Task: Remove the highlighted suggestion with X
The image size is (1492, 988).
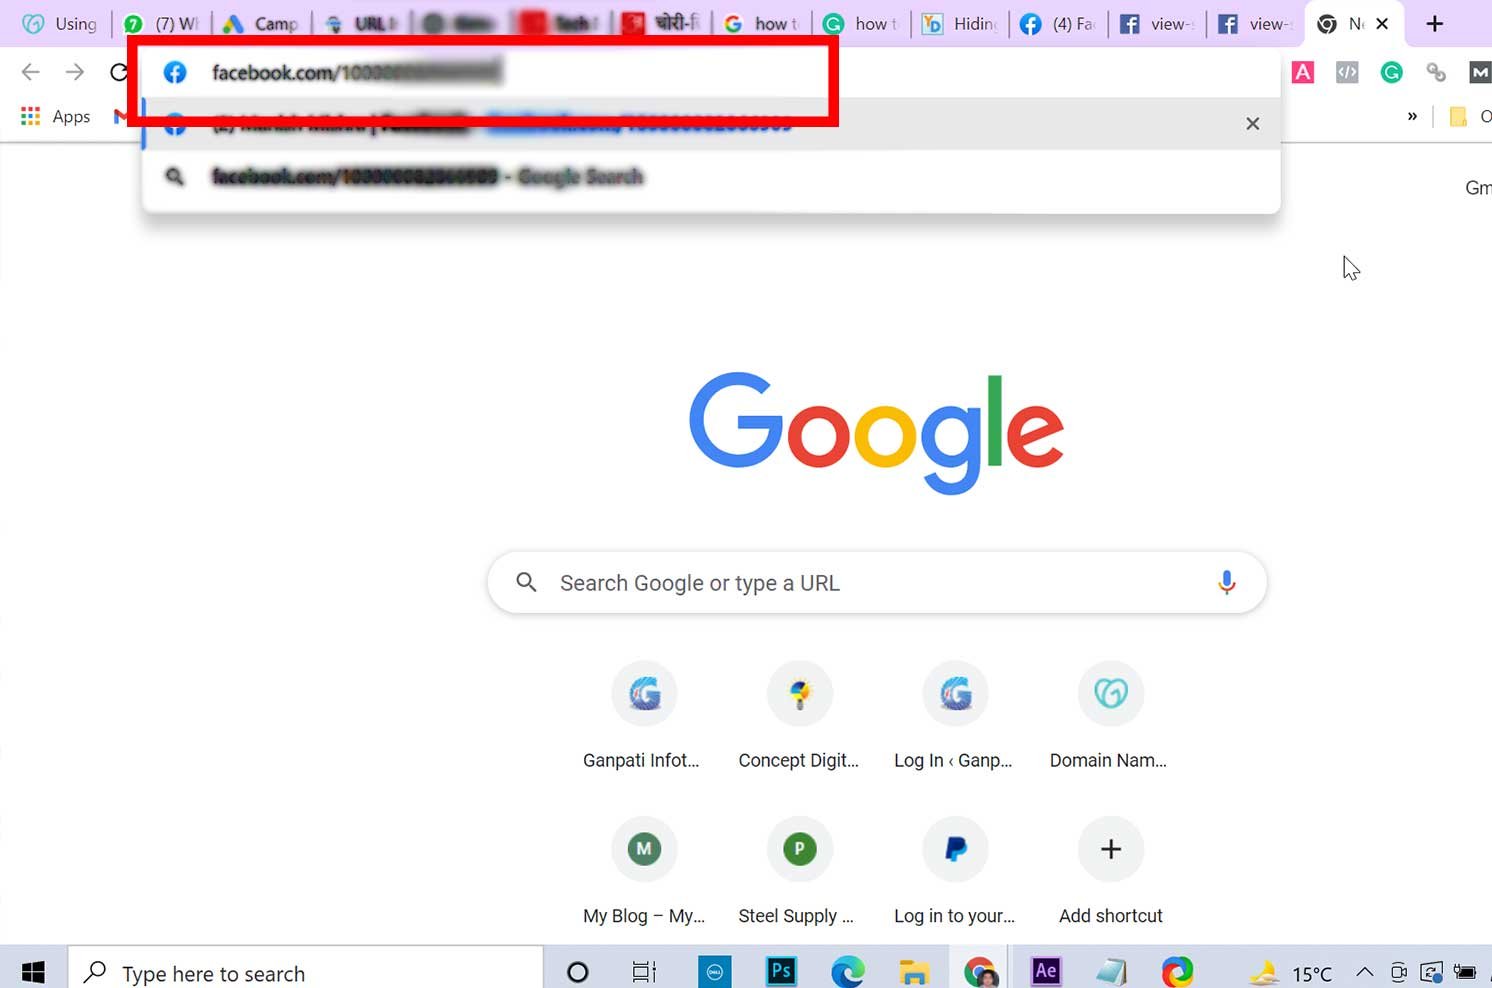Action: [1252, 124]
